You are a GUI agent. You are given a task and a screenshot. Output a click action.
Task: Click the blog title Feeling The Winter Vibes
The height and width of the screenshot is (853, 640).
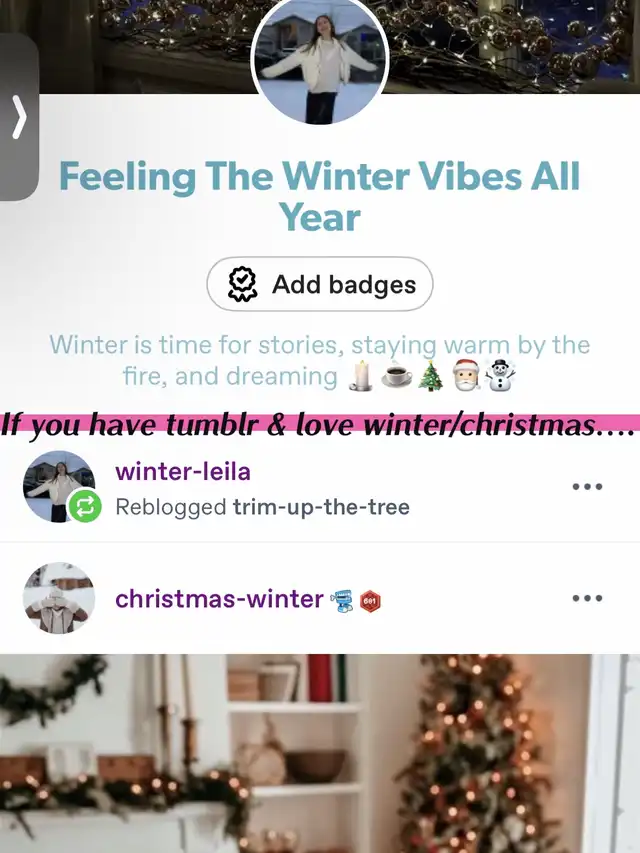click(319, 196)
